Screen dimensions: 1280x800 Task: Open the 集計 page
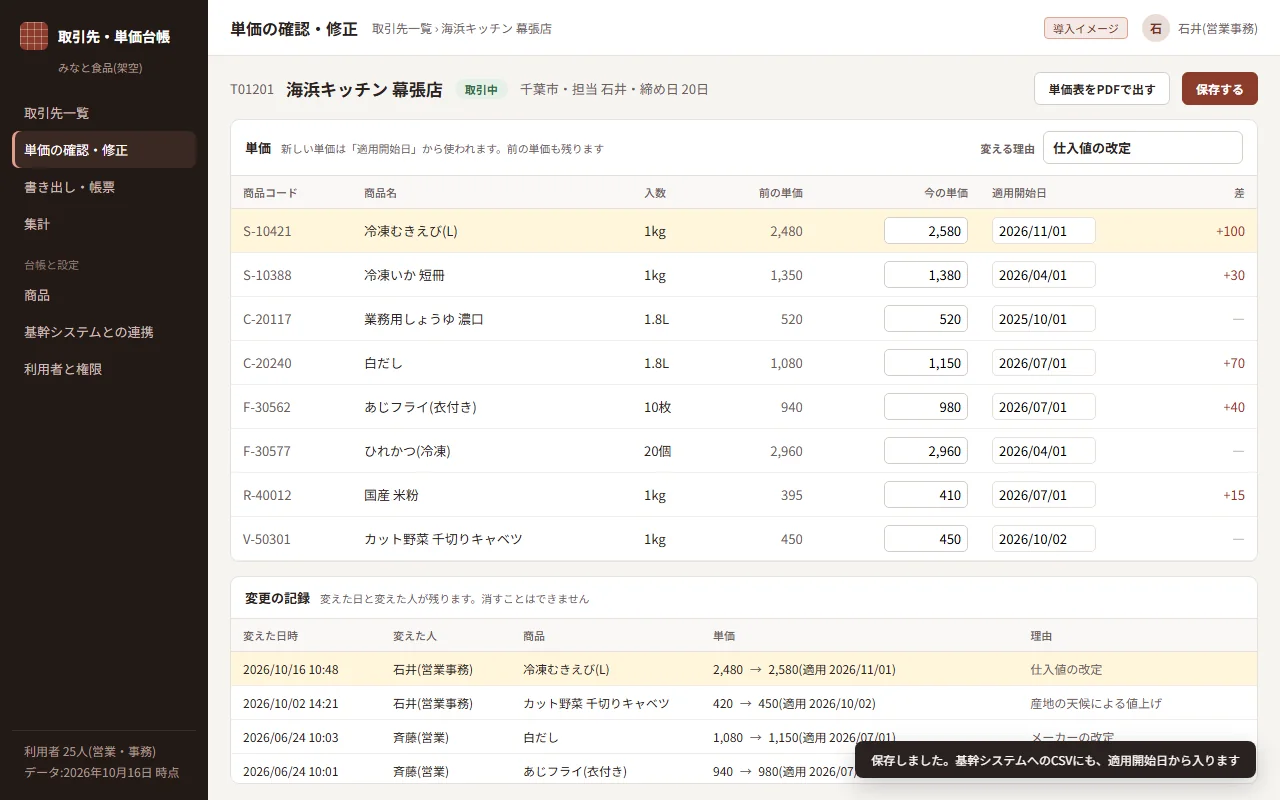click(x=104, y=224)
